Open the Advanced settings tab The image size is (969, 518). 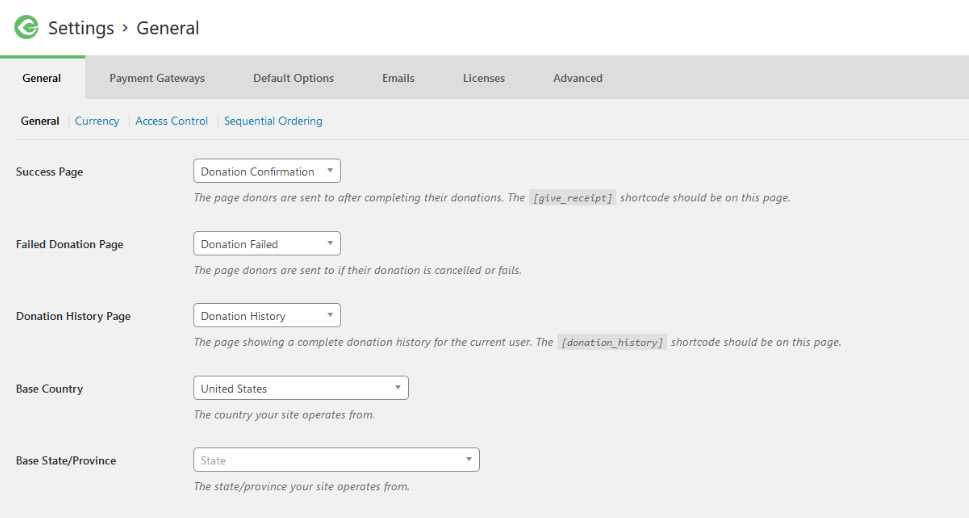pos(577,78)
